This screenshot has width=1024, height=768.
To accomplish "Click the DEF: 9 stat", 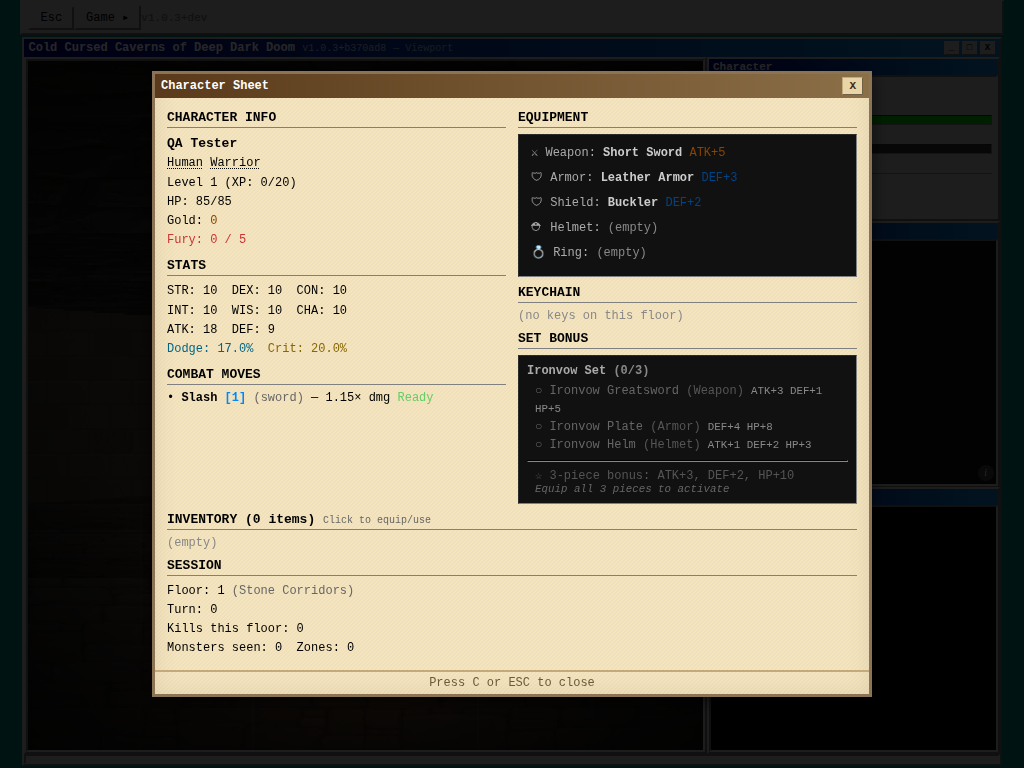I will point(253,329).
